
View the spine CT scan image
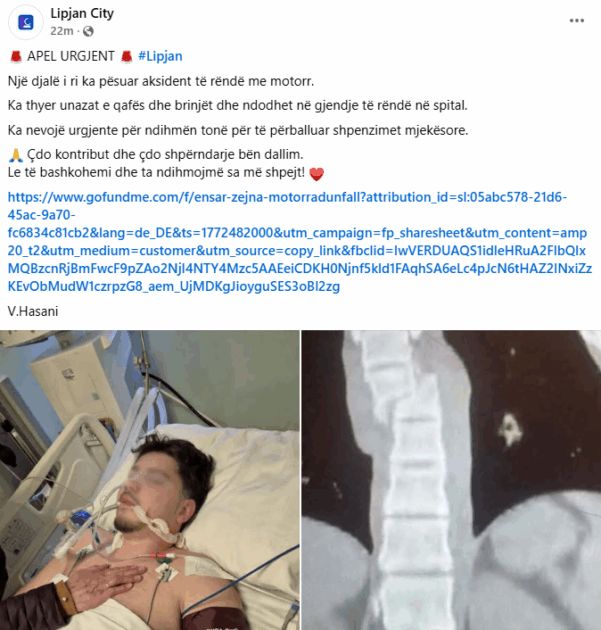coord(452,480)
